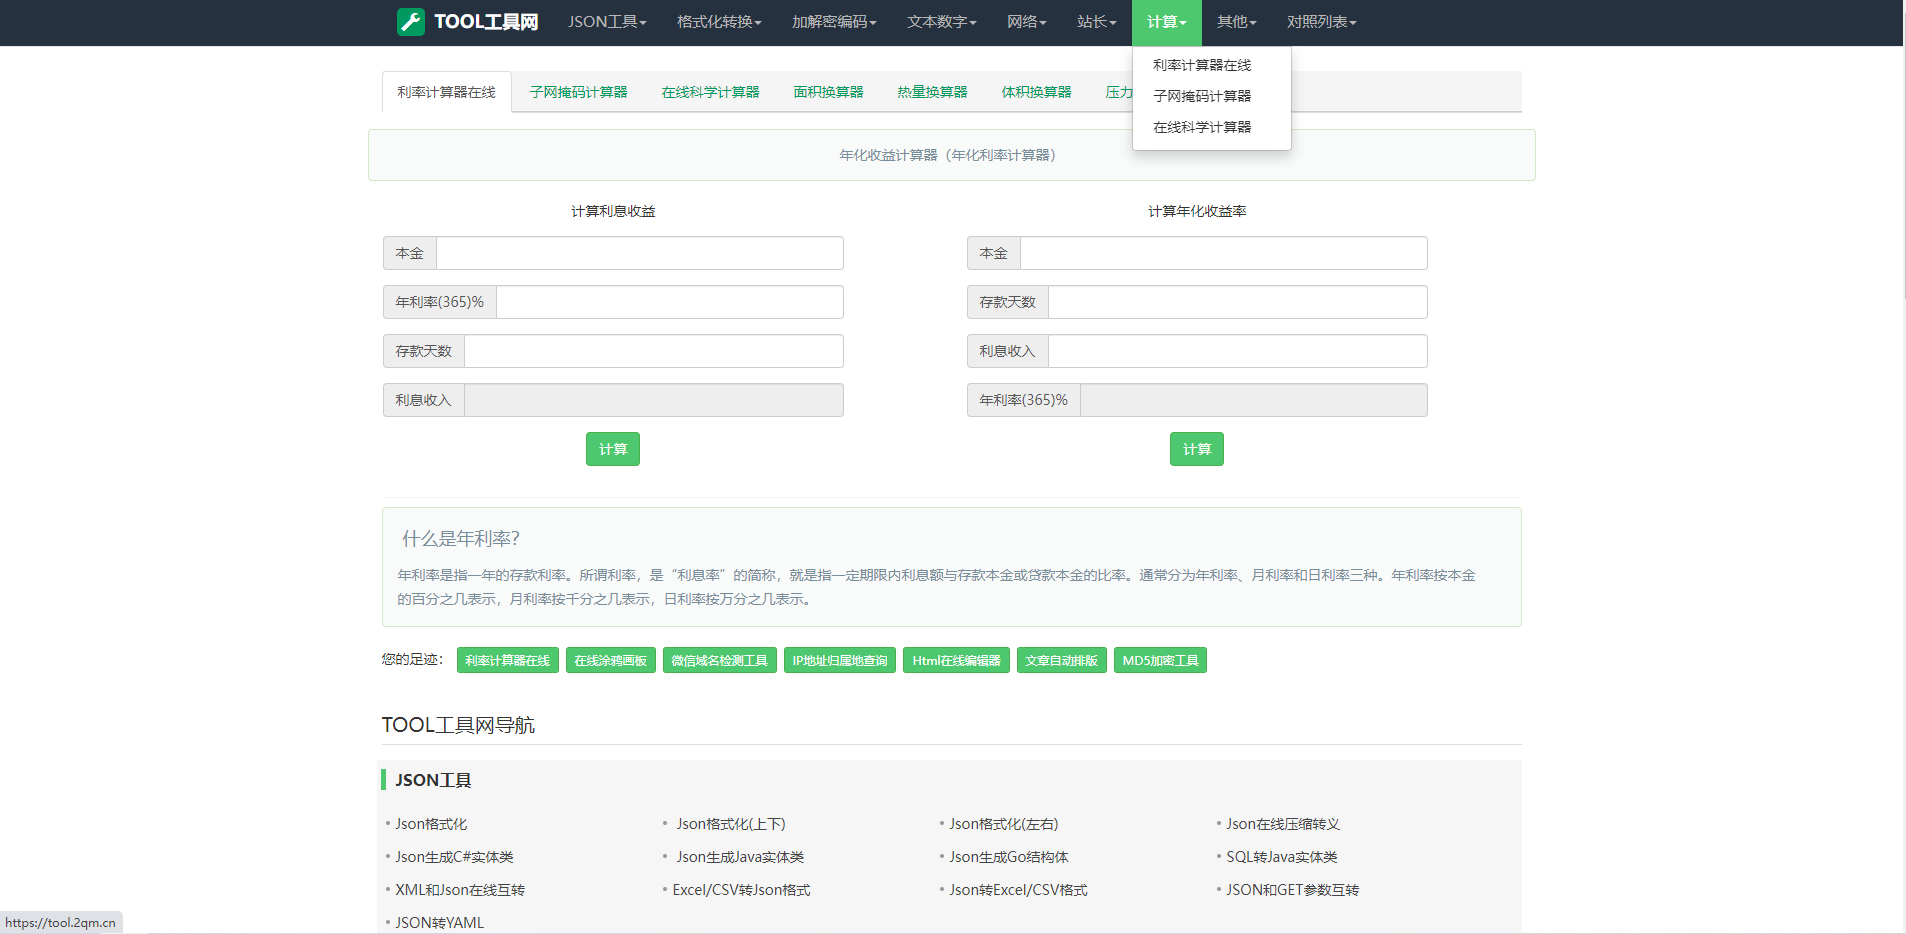
Task: Switch to the 面积换算器 tab
Action: [x=827, y=91]
